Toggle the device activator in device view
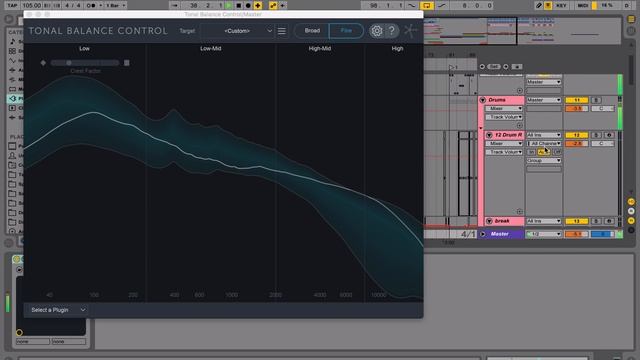 16,259
